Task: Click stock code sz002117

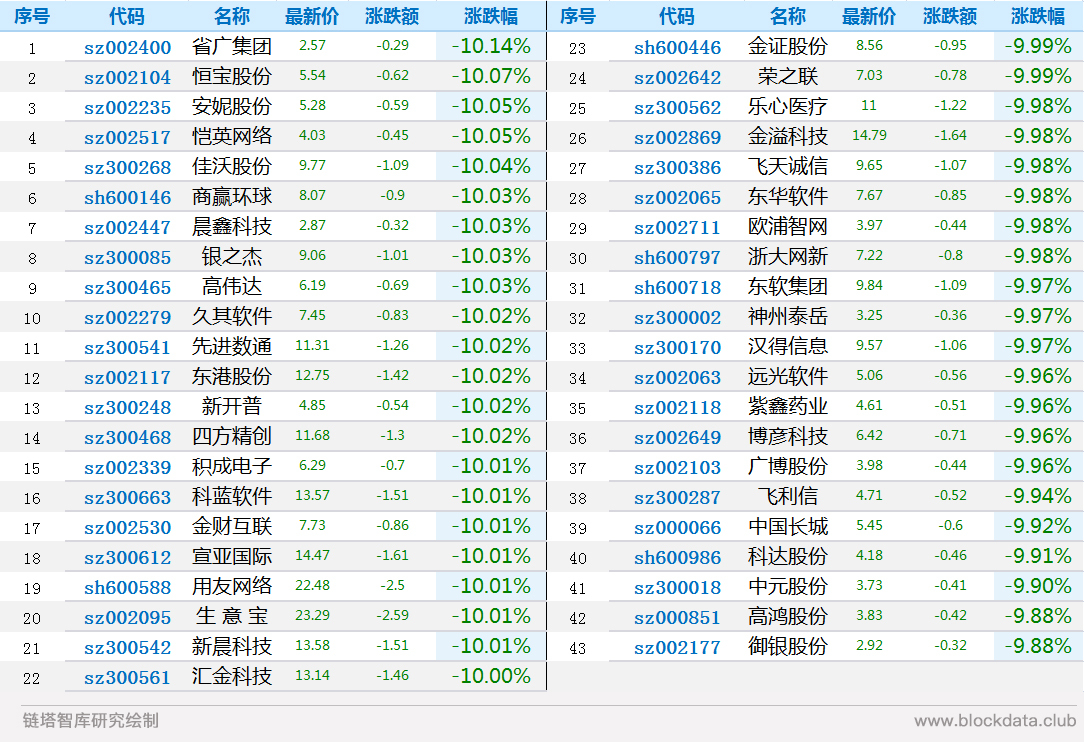Action: coord(127,377)
